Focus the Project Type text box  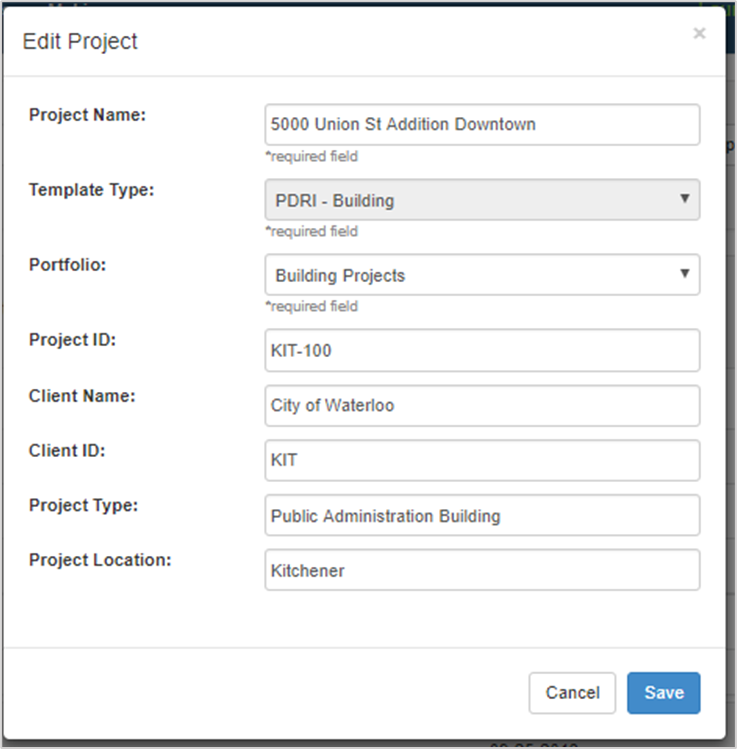(x=482, y=515)
